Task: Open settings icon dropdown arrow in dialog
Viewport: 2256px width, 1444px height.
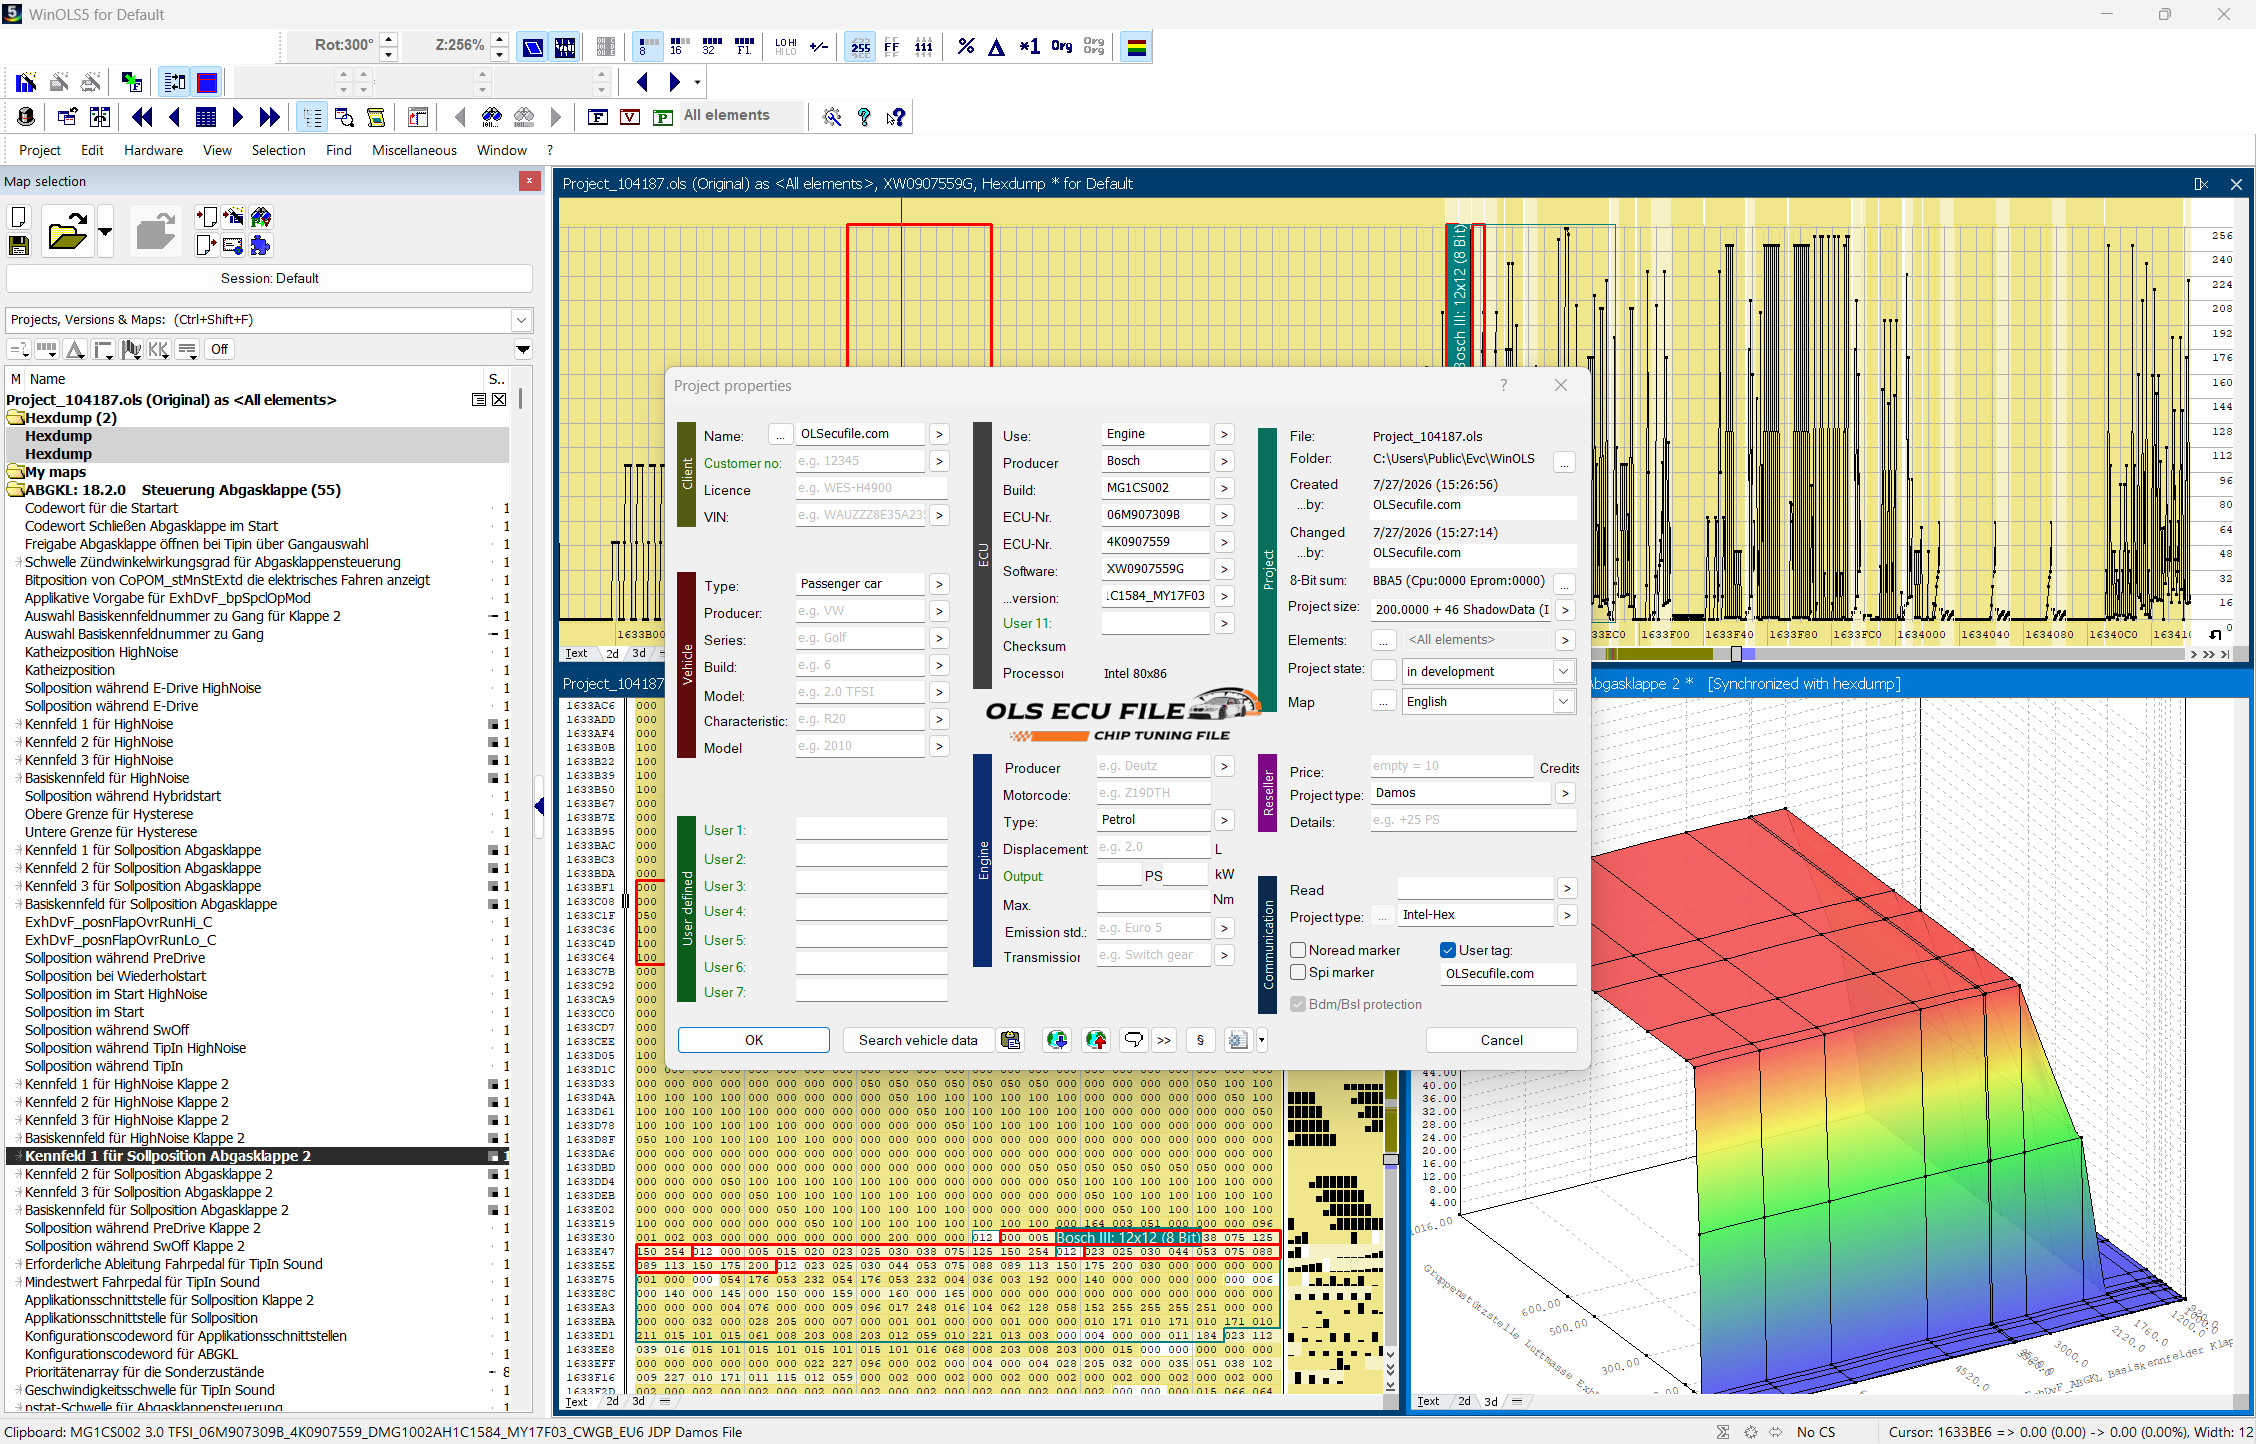Action: (x=1262, y=1040)
